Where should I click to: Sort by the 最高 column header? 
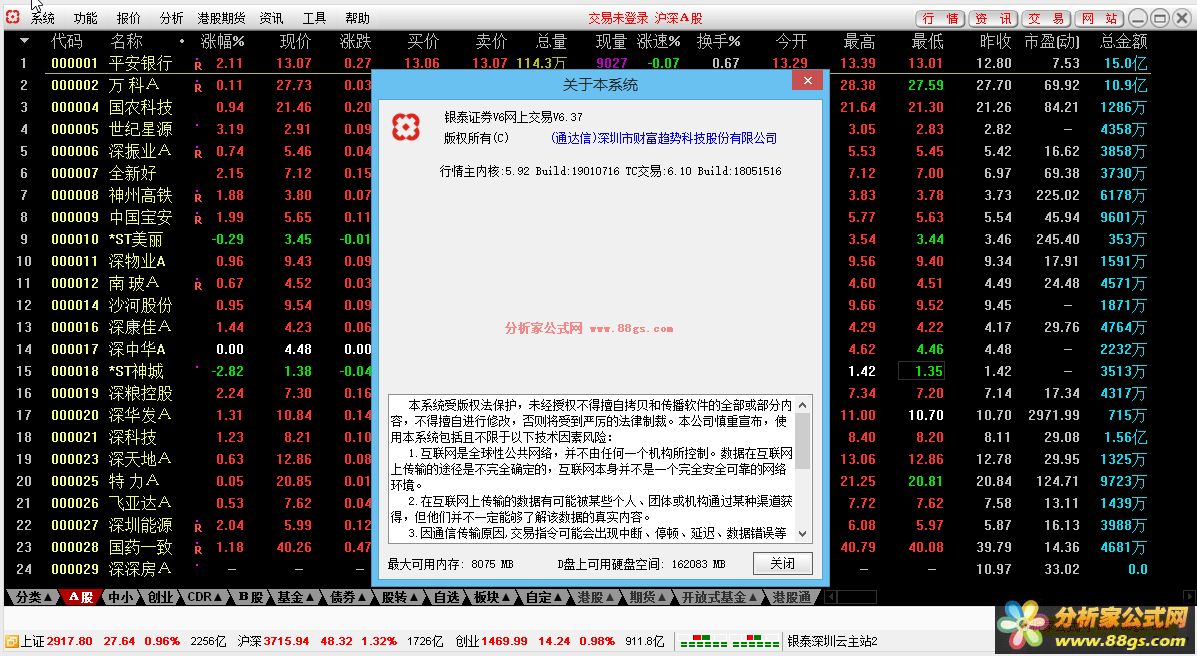pyautogui.click(x=859, y=41)
